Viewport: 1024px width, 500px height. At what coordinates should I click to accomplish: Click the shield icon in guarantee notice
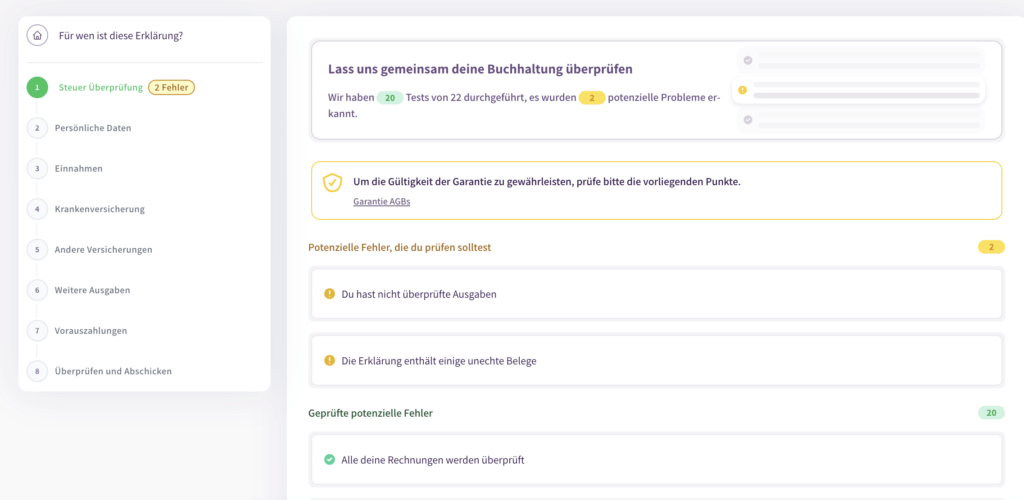(332, 183)
